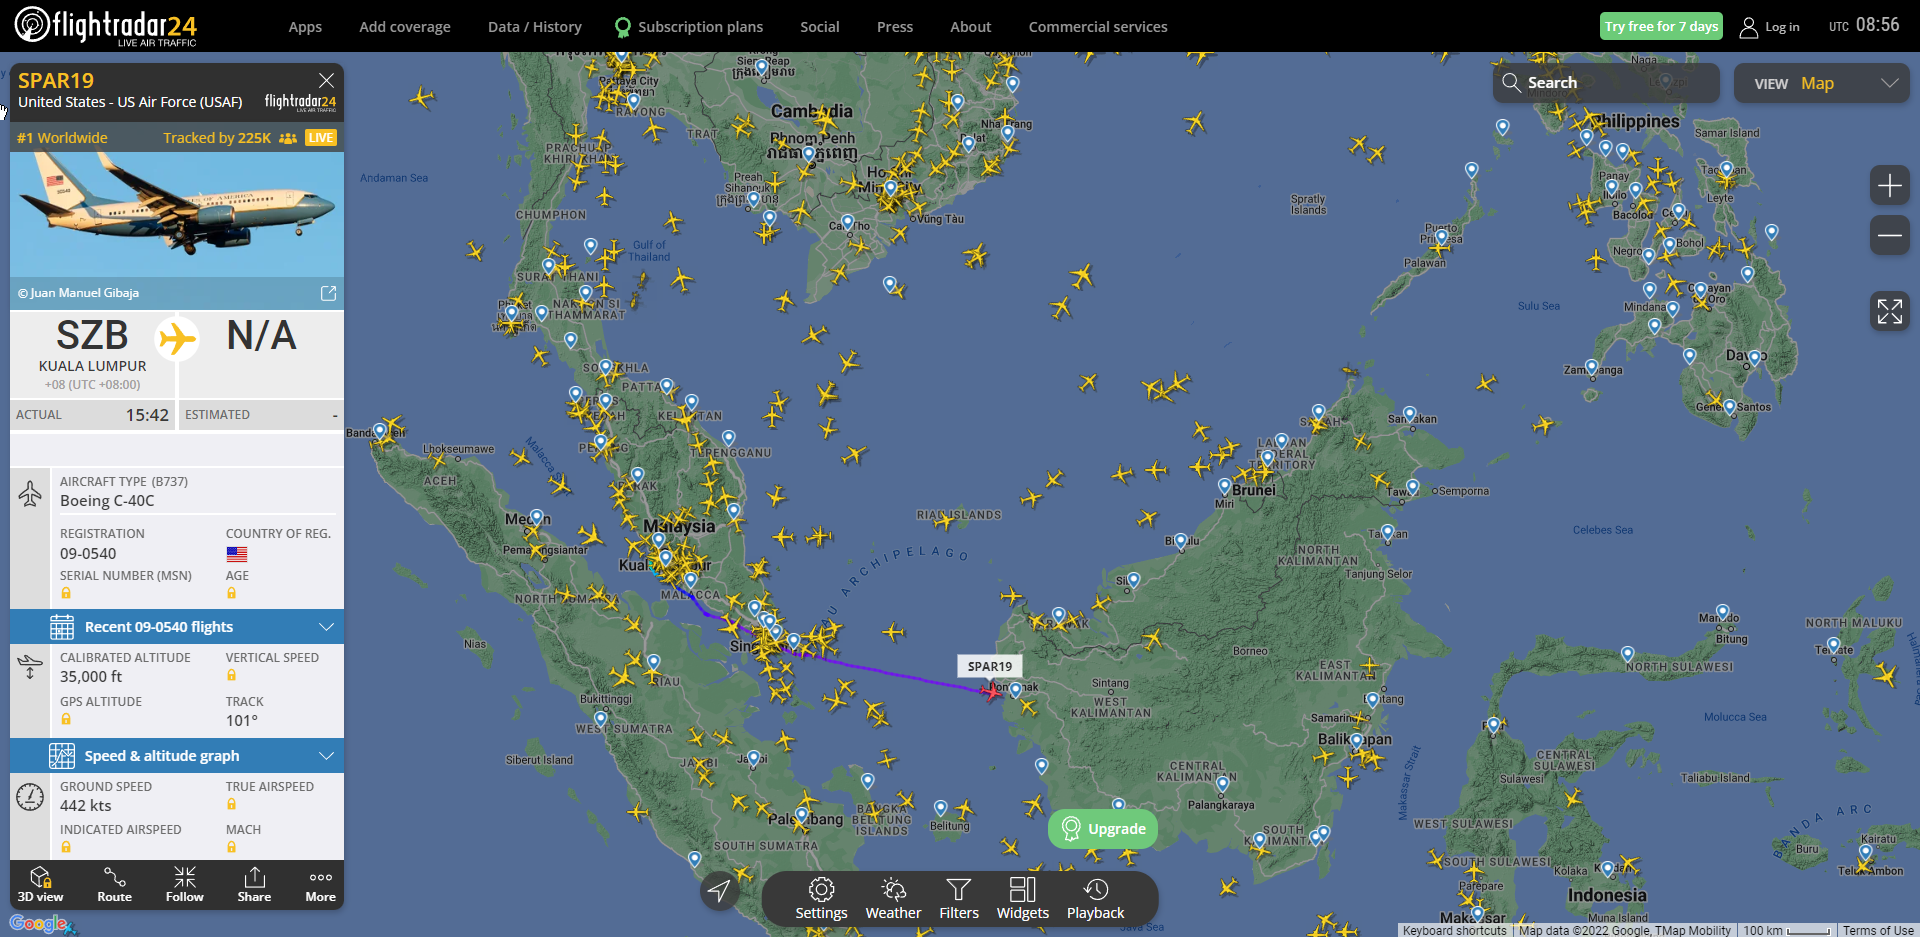The height and width of the screenshot is (937, 1920).
Task: Open the Weather layer options
Action: [893, 898]
